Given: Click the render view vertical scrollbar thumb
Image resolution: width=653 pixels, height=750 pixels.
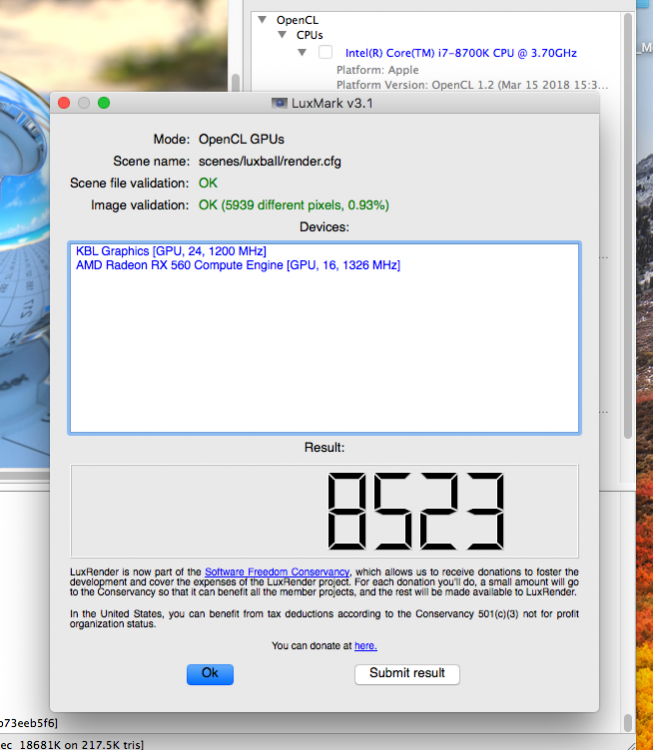Looking at the screenshot, I should coord(235,83).
